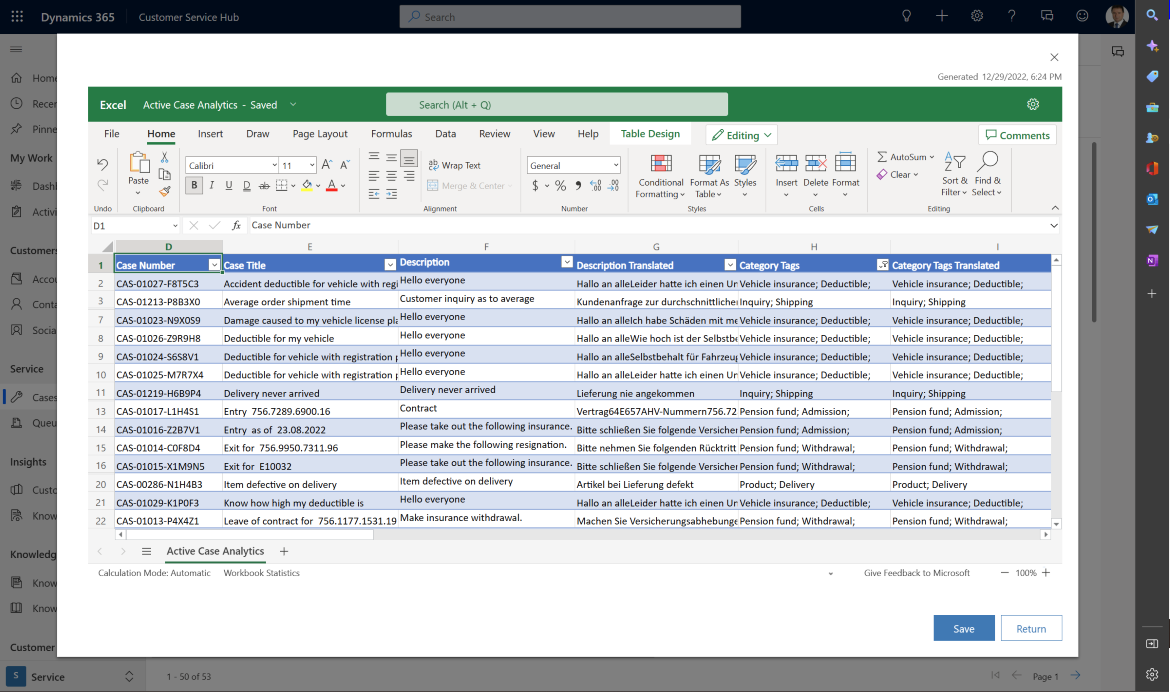
Task: Zoom in with the plus button
Action: 1045,573
